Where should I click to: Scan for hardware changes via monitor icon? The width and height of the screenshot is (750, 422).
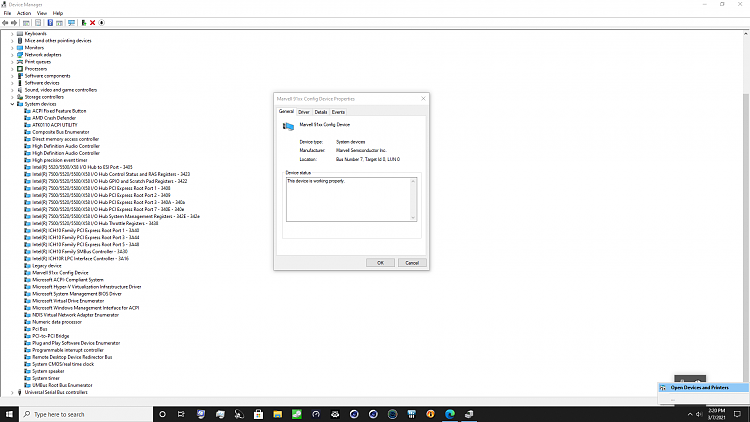pos(71,22)
